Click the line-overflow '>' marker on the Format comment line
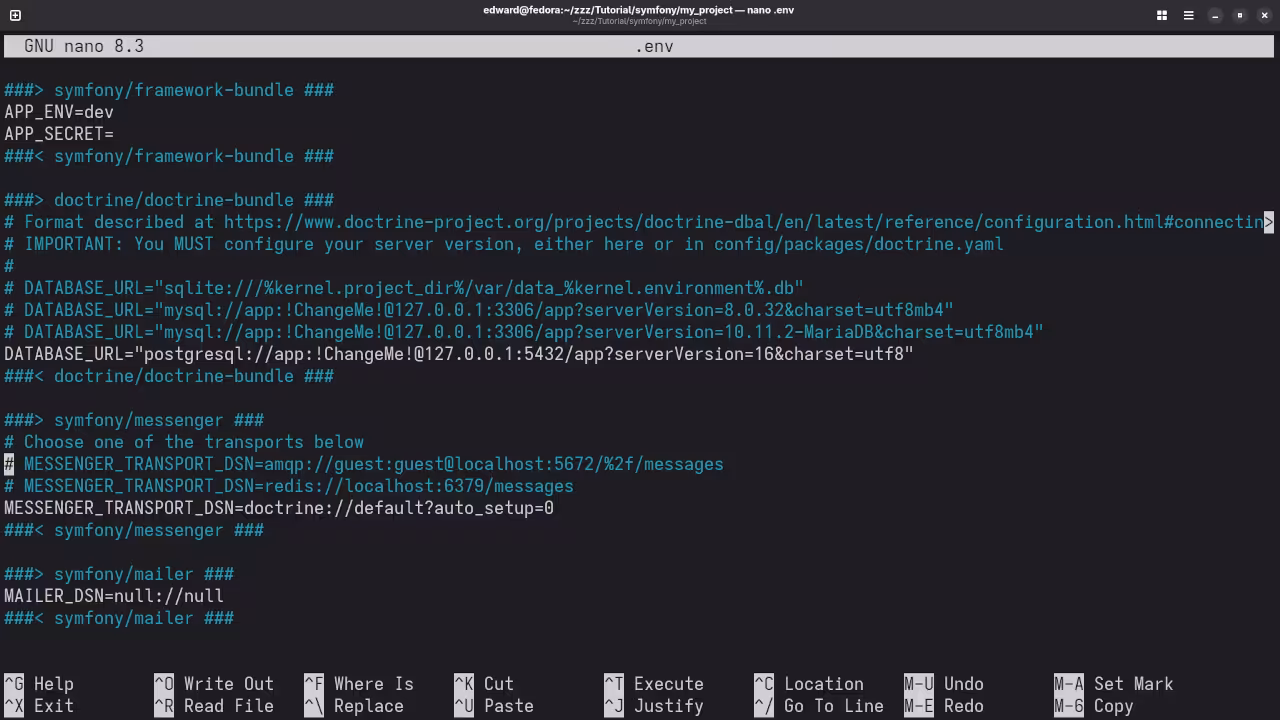This screenshot has width=1280, height=720. (x=1269, y=222)
